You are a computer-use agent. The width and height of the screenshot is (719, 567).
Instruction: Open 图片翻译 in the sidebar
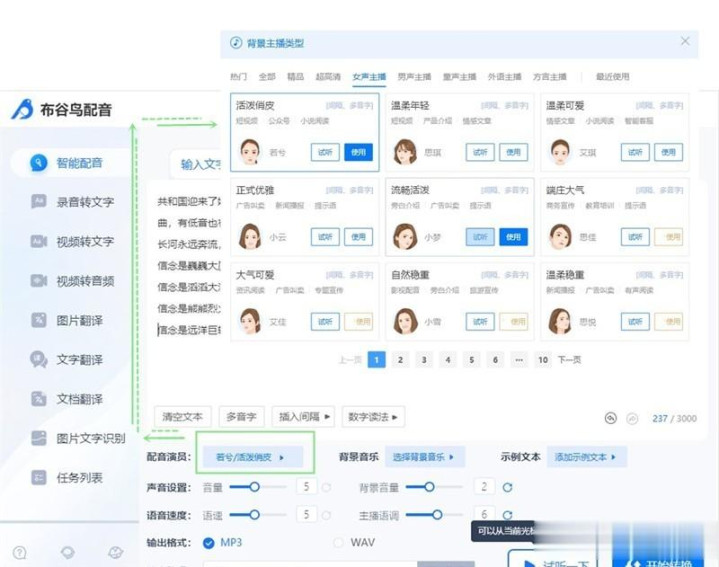(x=67, y=320)
